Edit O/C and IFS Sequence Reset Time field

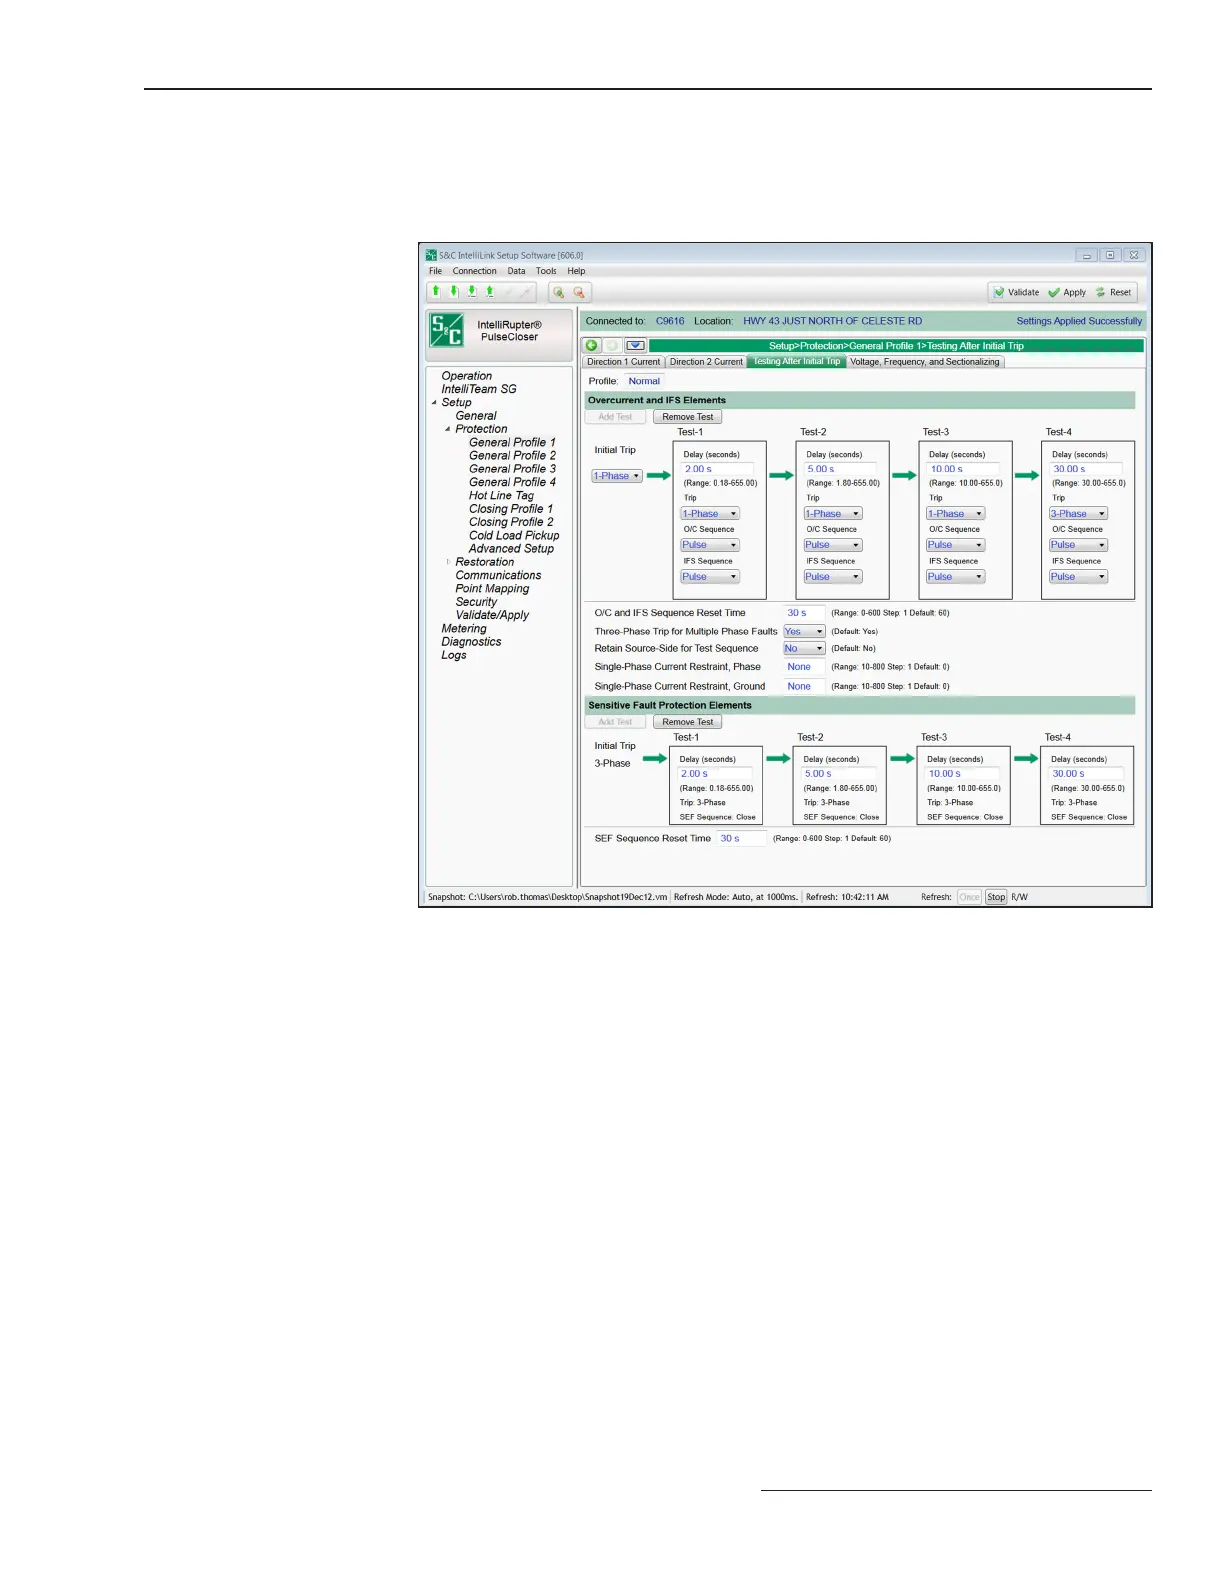[x=804, y=613]
